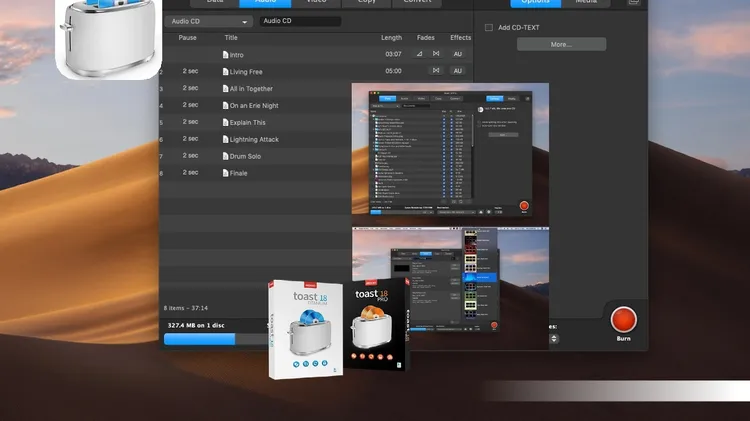Click the Length column header

tap(391, 37)
